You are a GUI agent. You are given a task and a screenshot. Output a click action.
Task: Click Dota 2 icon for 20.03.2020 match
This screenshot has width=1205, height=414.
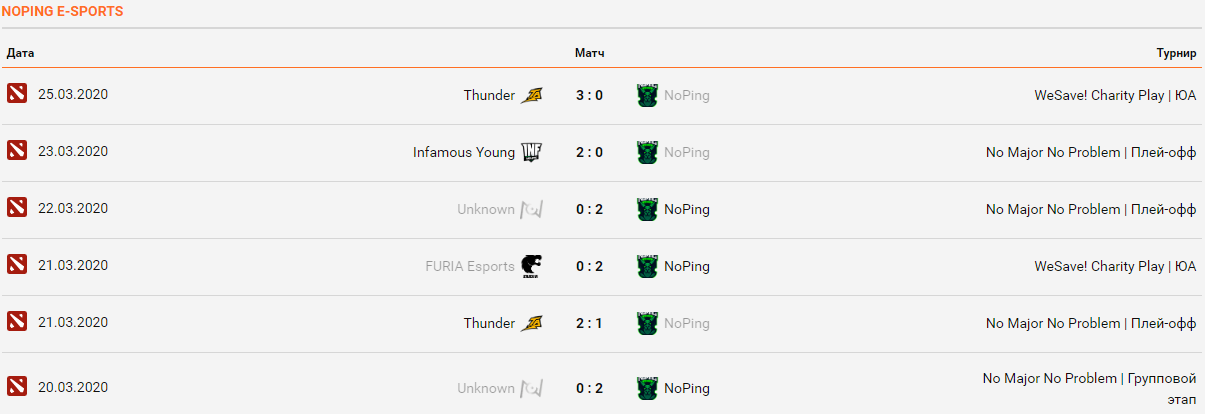coord(16,387)
